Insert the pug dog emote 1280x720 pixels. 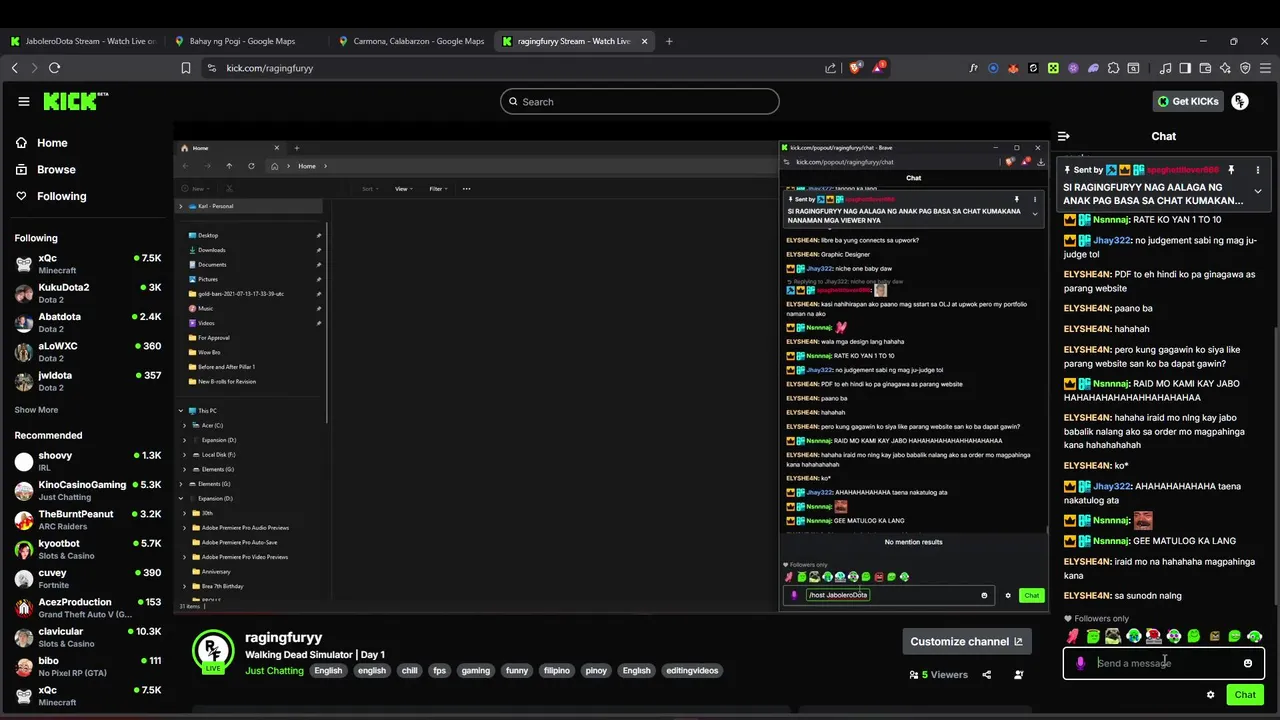1113,636
